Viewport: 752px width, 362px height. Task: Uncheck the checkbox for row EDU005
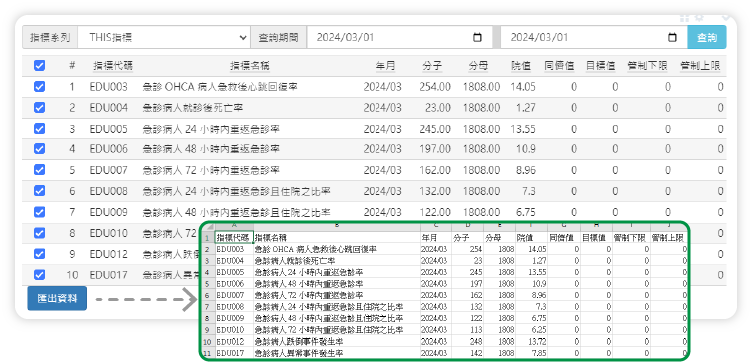(39, 129)
